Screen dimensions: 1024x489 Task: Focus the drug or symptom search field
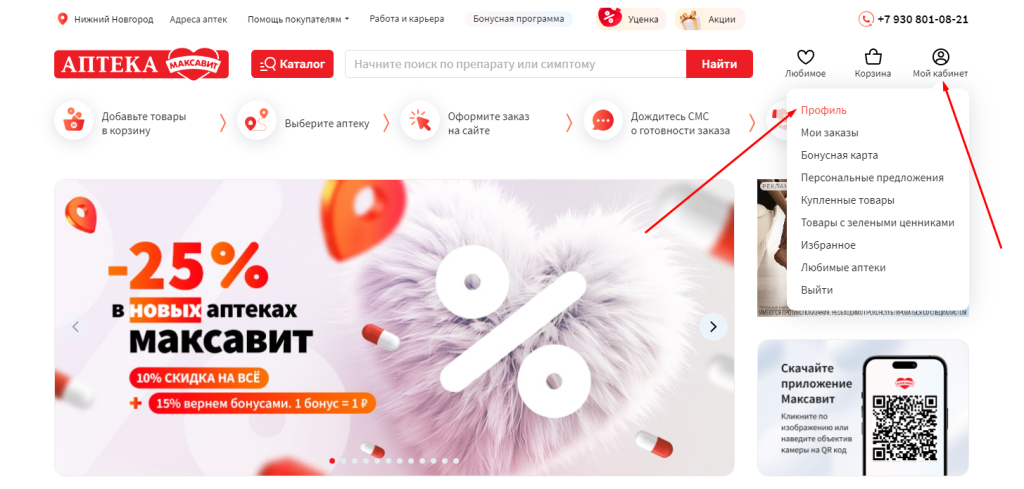point(515,64)
